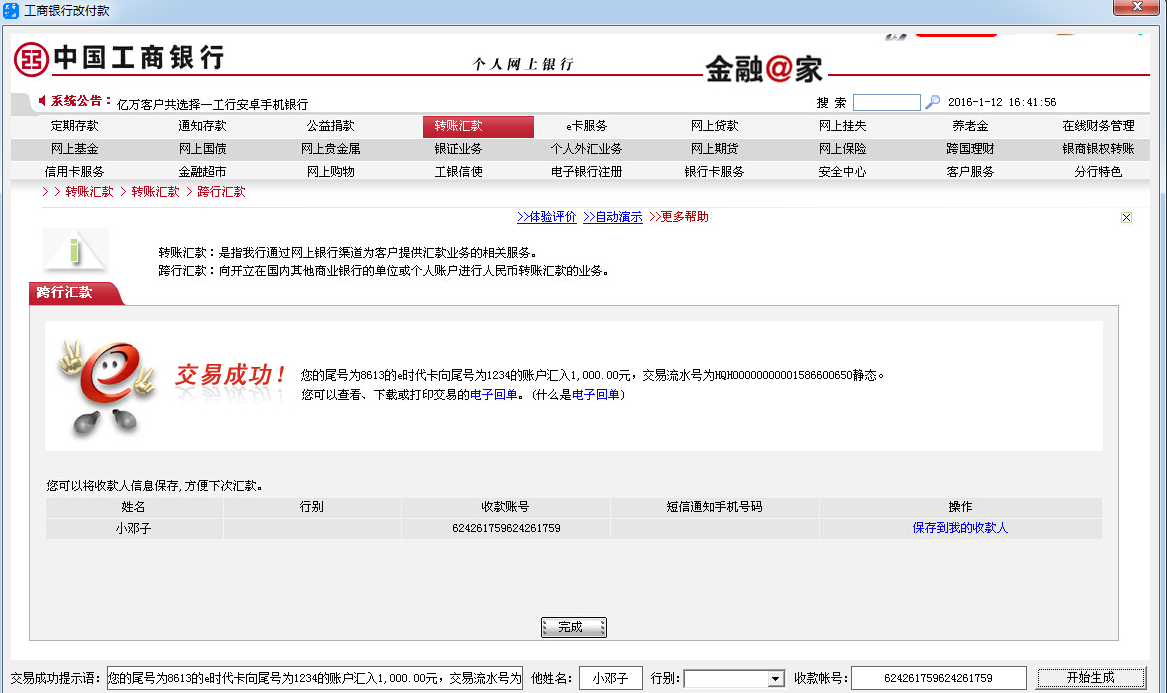Click account number 624261759624261759 in table
Screen dimensions: 1167x693
[x=506, y=528]
